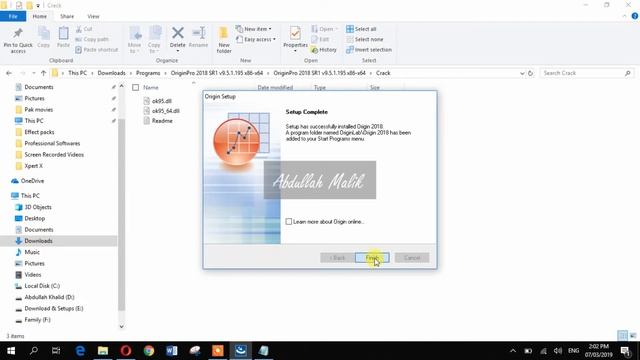Switch to large icons view button
Viewport: 640px width, 360px height.
(633, 336)
